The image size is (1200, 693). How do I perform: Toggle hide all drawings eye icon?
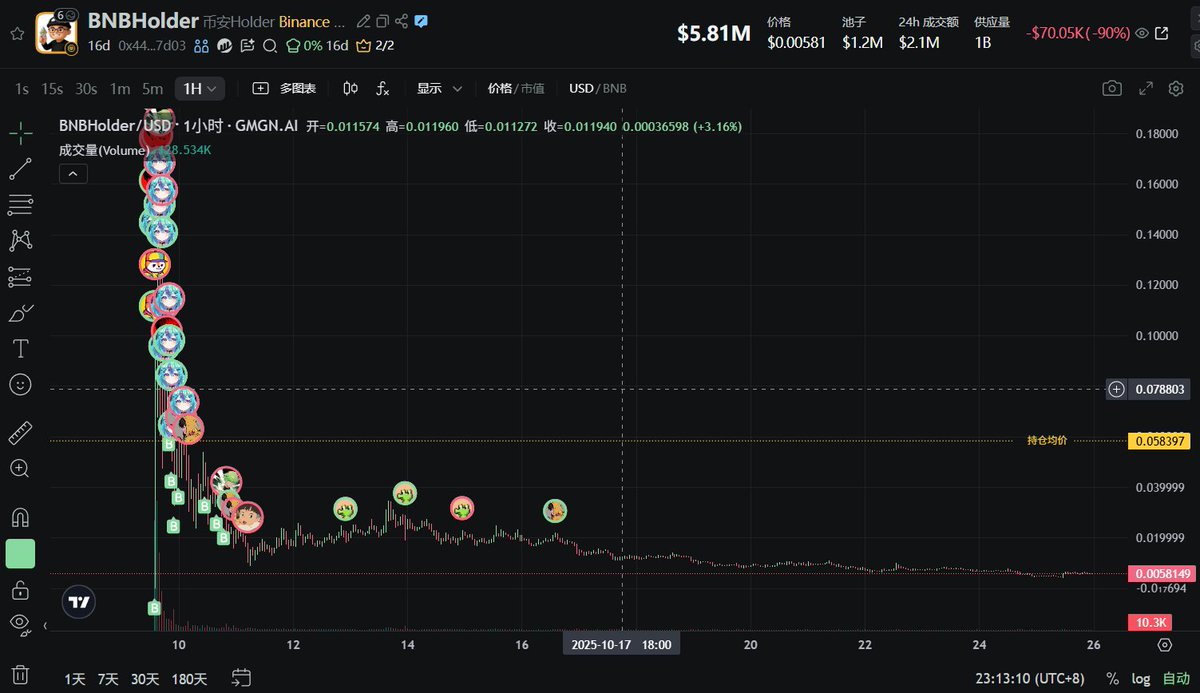20,625
